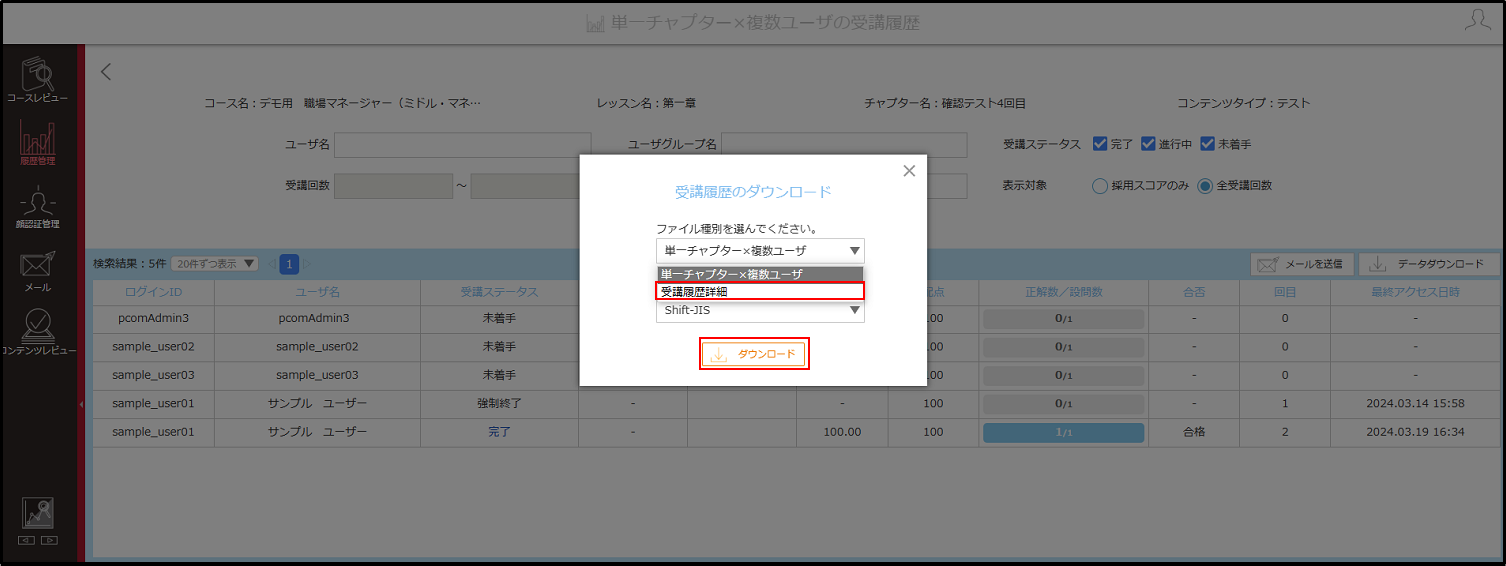This screenshot has width=1506, height=566.
Task: Click the データダウンロード button
Action: pos(1428,264)
